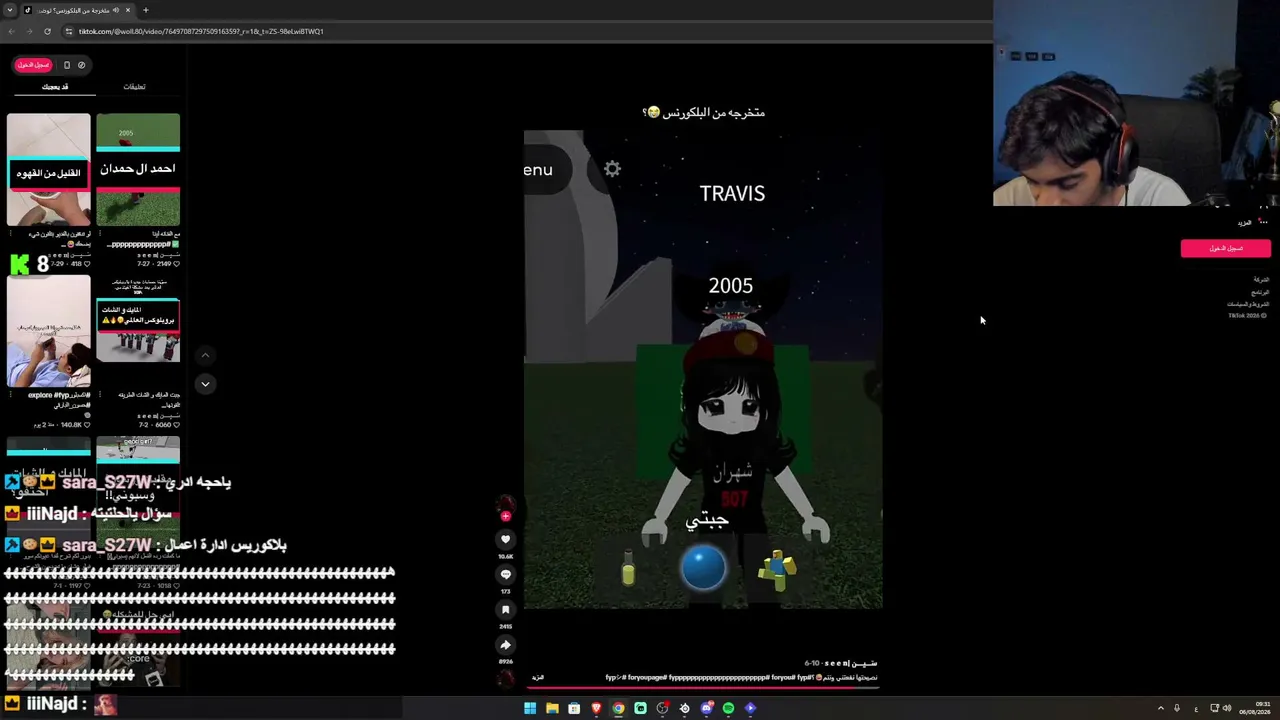Screen dimensions: 1280x720
Task: Open Discord from the taskbar
Action: tap(706, 708)
